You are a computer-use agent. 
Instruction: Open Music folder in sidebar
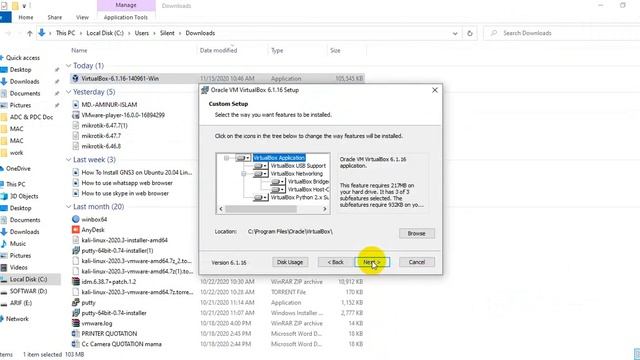[18, 244]
